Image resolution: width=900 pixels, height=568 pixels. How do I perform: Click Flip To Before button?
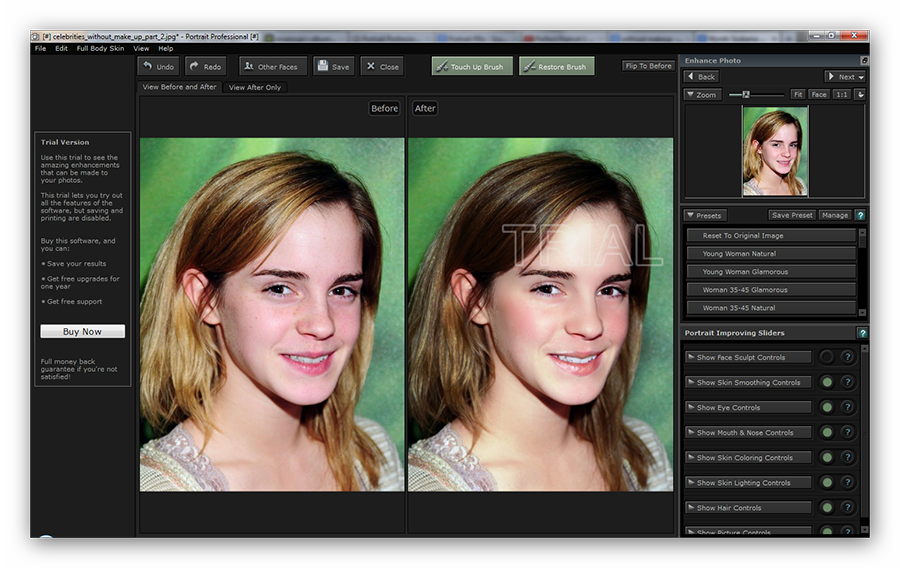pos(648,65)
